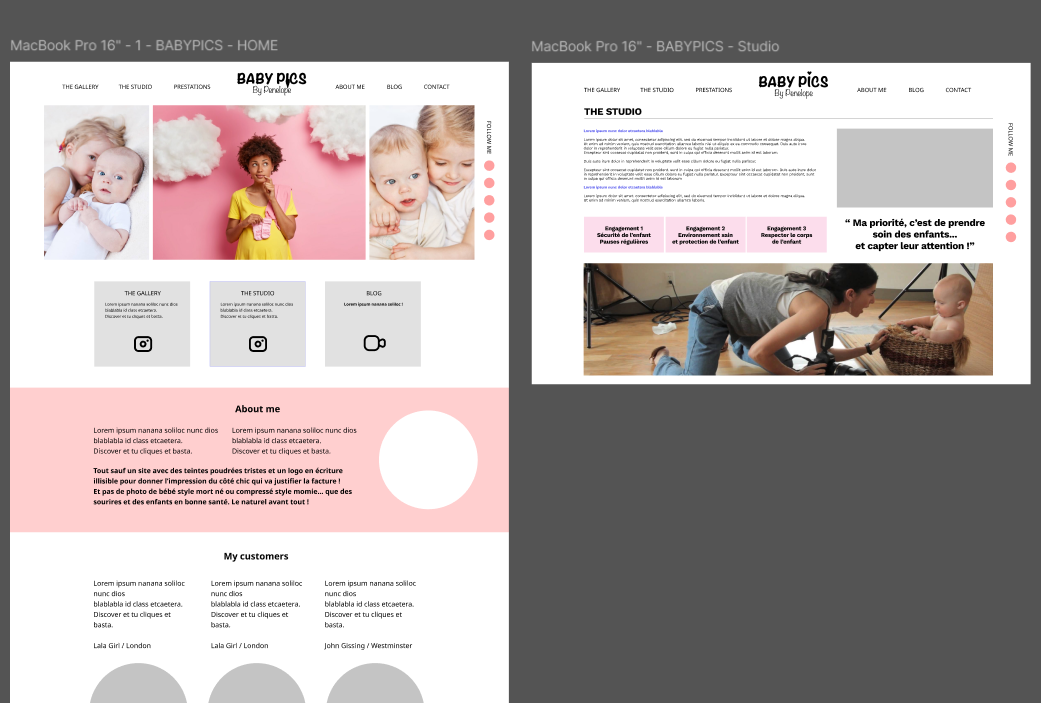
Task: Click PRESTATIONS in HOME frame navigation
Action: [192, 87]
